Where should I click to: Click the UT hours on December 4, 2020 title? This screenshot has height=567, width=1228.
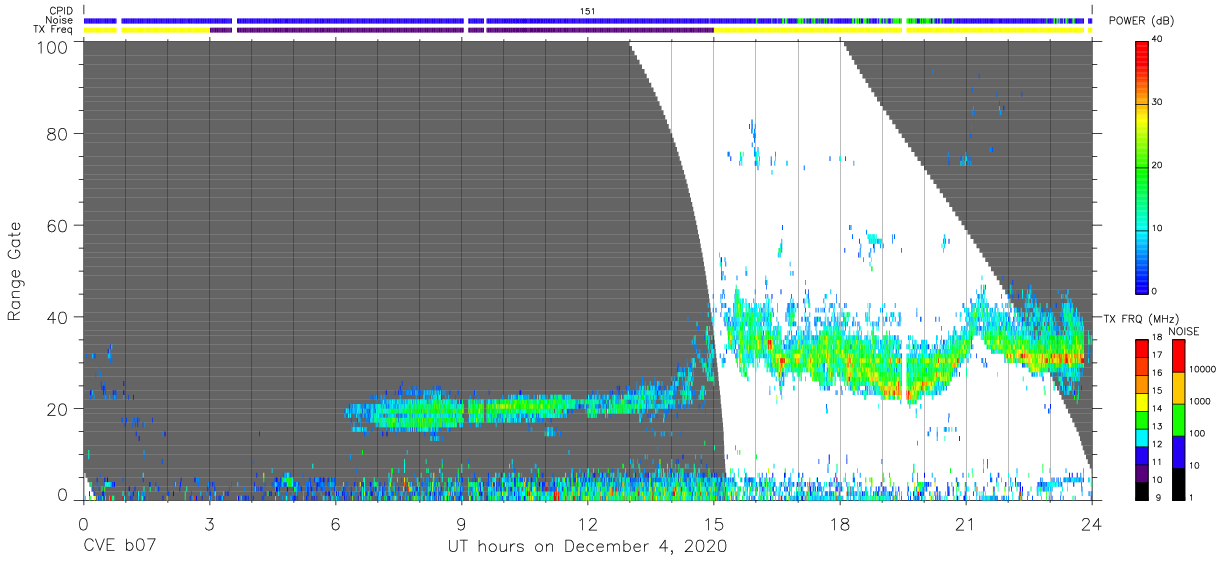(587, 546)
